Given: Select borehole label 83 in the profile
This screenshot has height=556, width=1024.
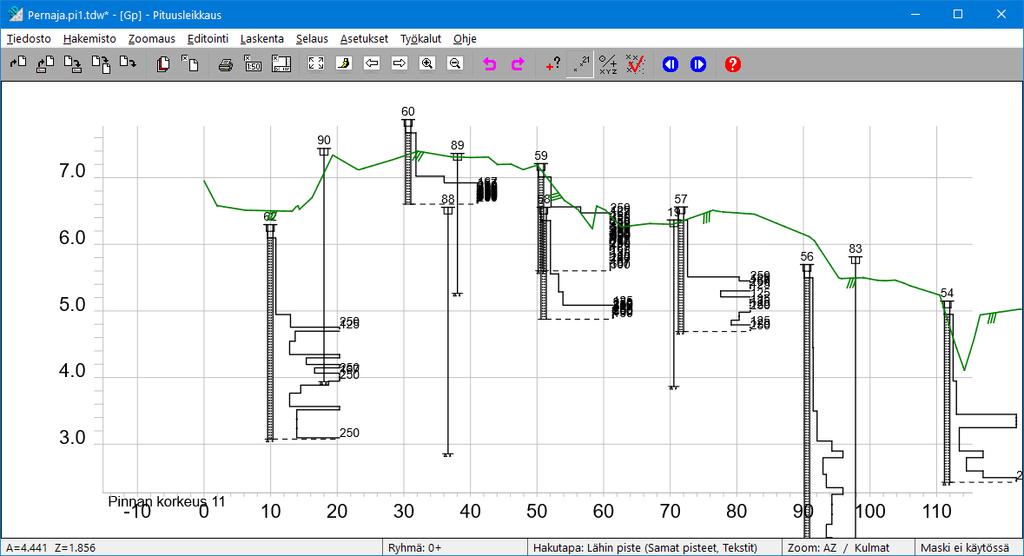Looking at the screenshot, I should click(x=856, y=249).
